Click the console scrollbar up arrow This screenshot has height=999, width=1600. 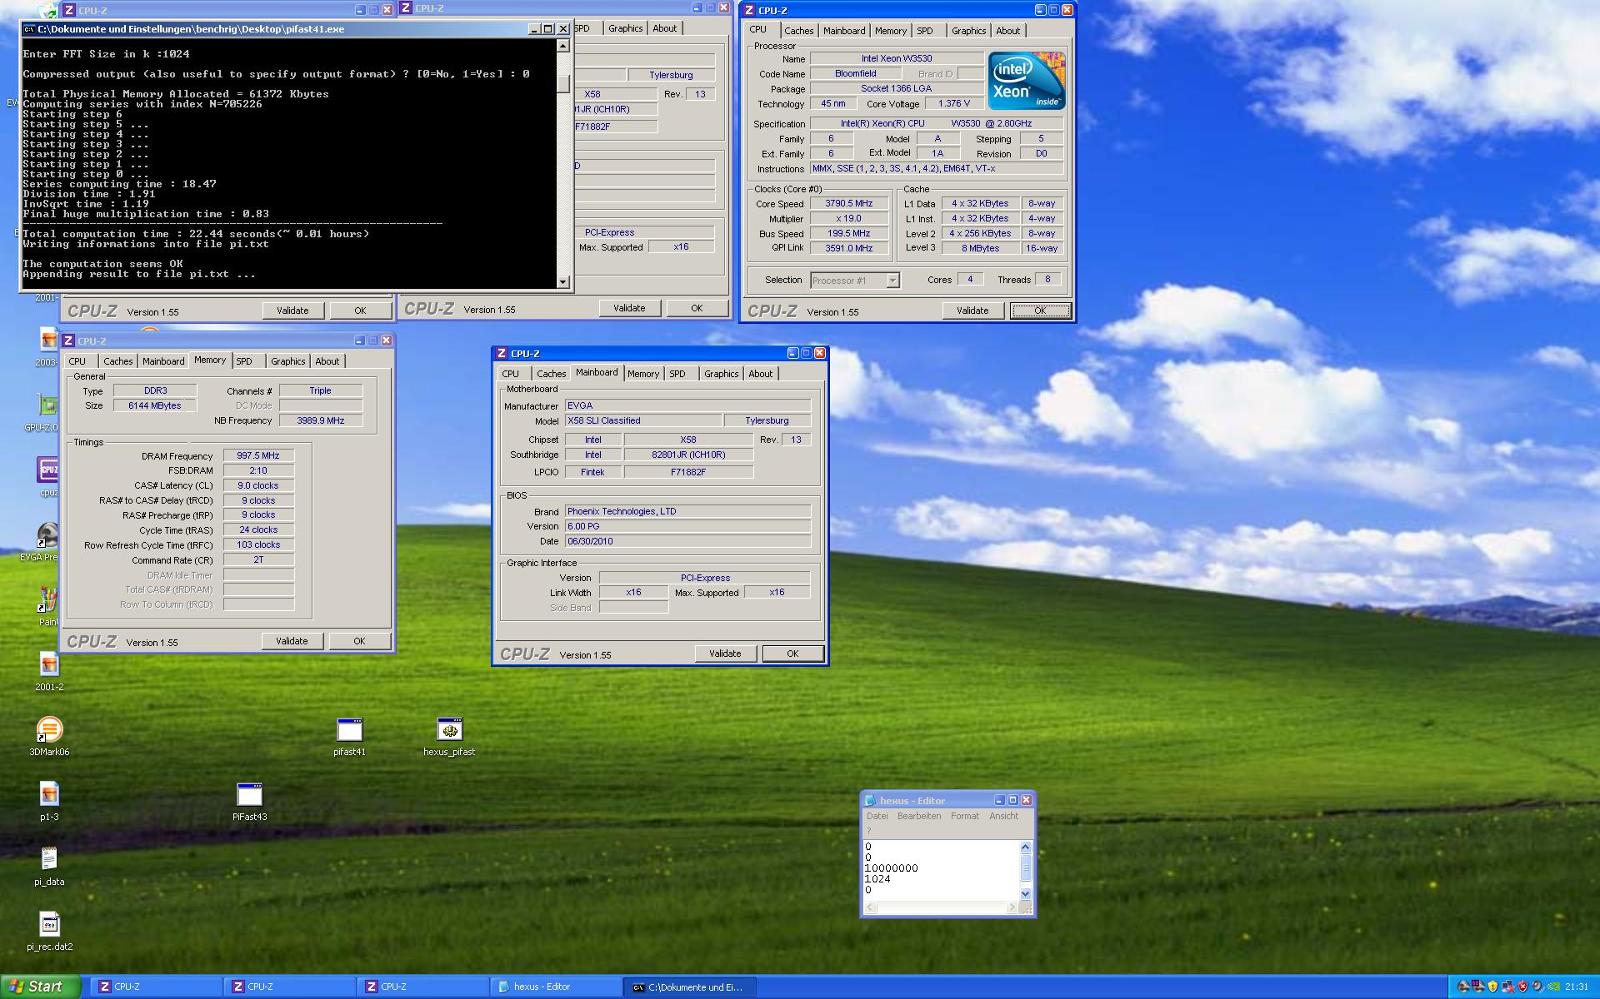click(563, 45)
